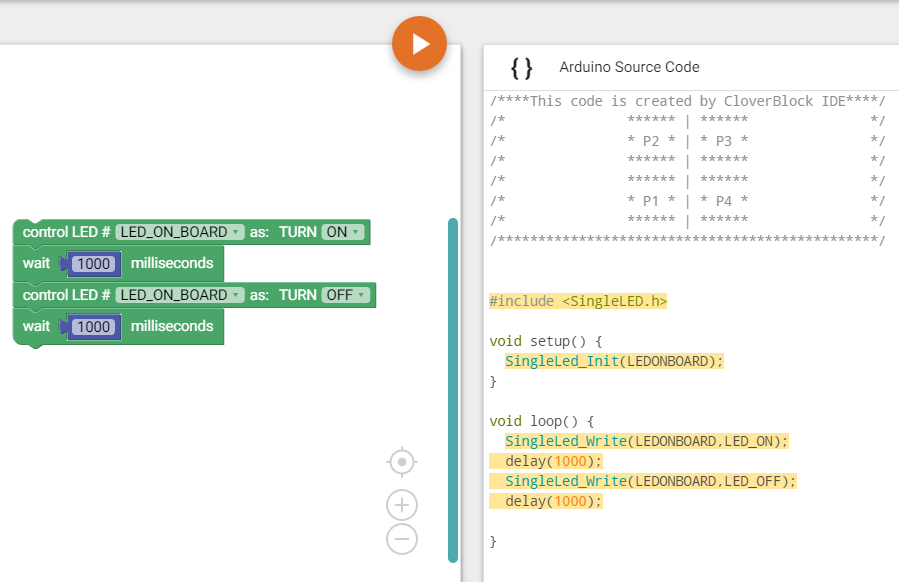Click the orange run/play button
Image resolution: width=899 pixels, height=582 pixels.
pos(419,44)
